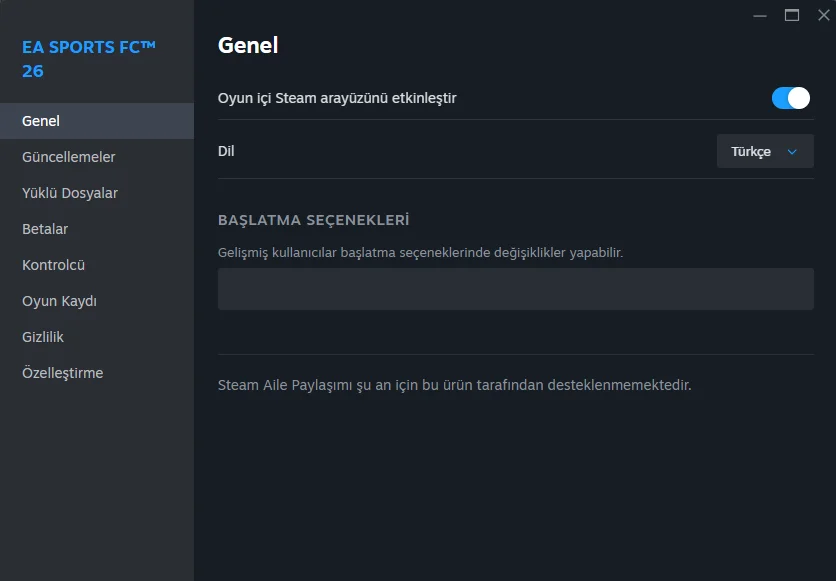
Task: Click the BAŞLATMA SEÇENEKLERİ section header
Action: click(x=313, y=220)
